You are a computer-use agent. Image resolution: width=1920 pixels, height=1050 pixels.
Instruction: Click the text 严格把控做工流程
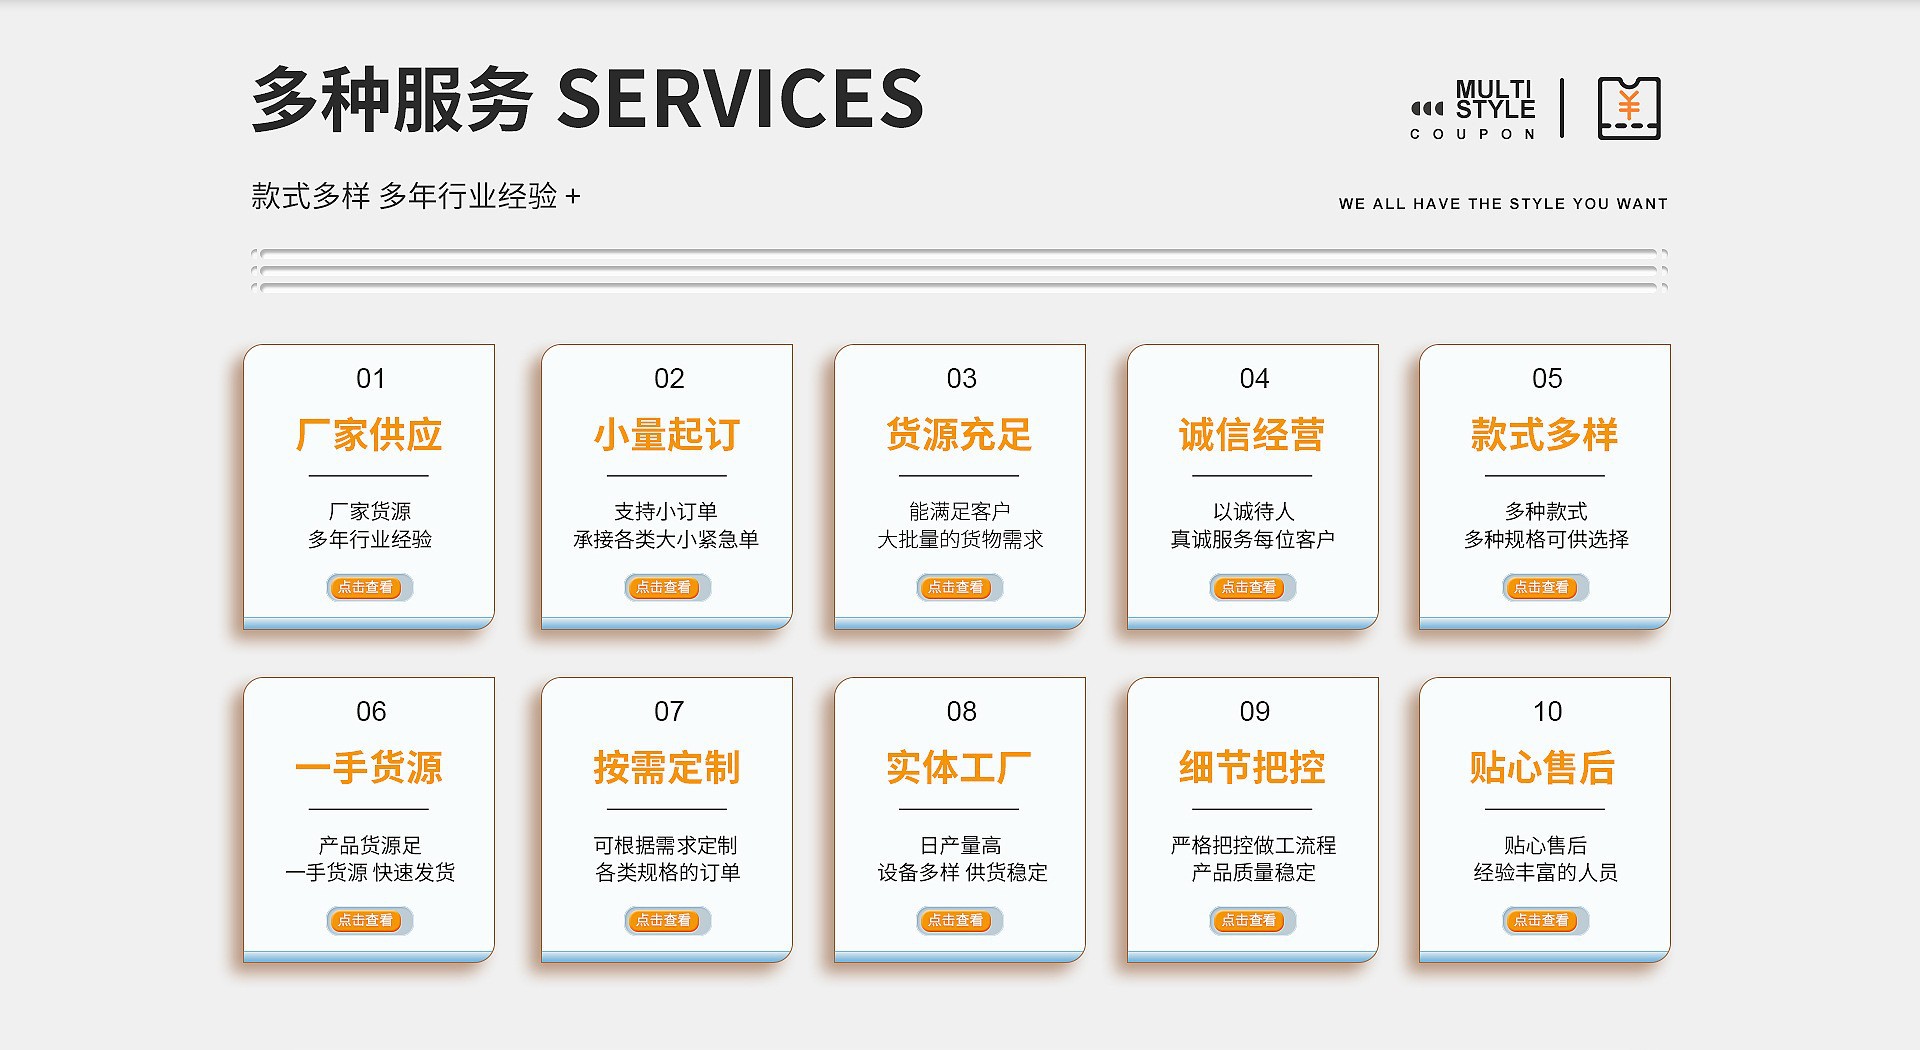pyautogui.click(x=1253, y=846)
